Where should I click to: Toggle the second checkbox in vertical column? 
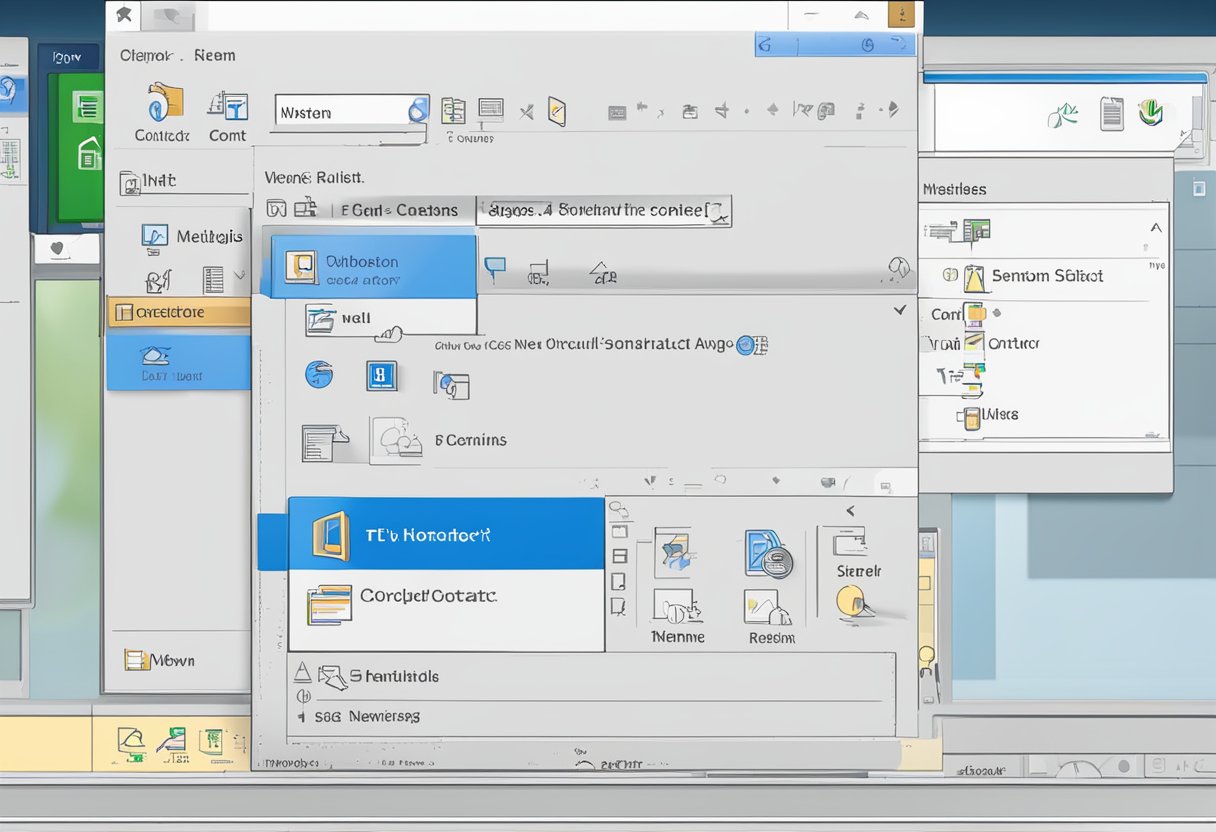(619, 556)
